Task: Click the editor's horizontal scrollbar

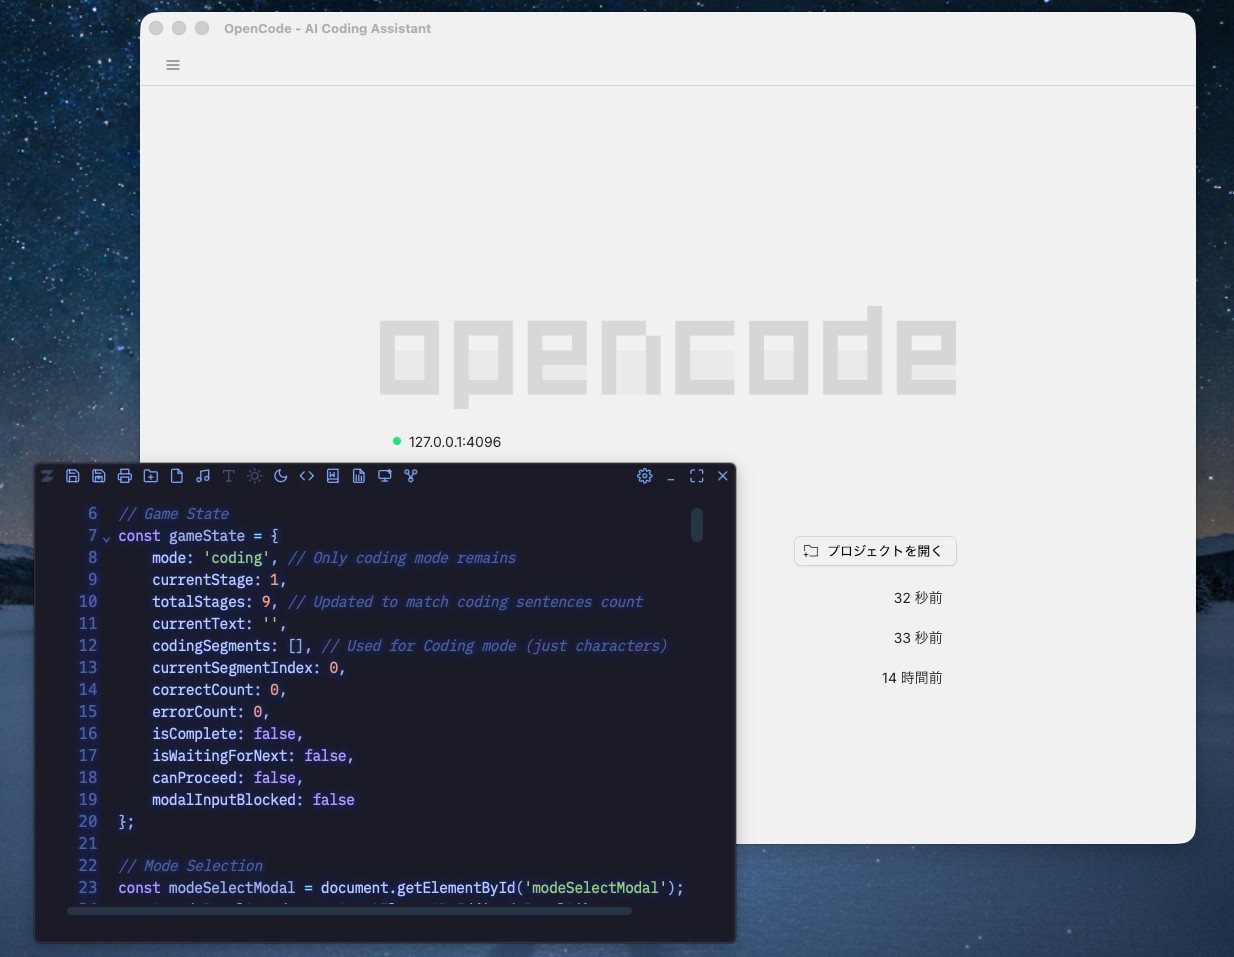Action: click(349, 911)
